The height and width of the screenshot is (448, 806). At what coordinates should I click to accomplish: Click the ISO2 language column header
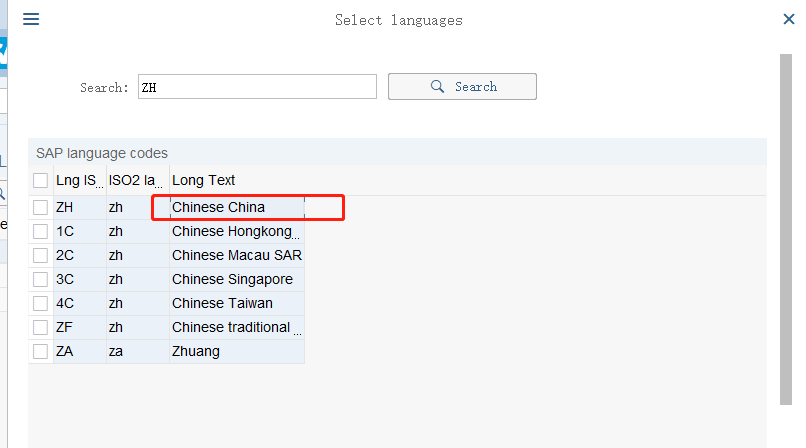[x=136, y=181]
